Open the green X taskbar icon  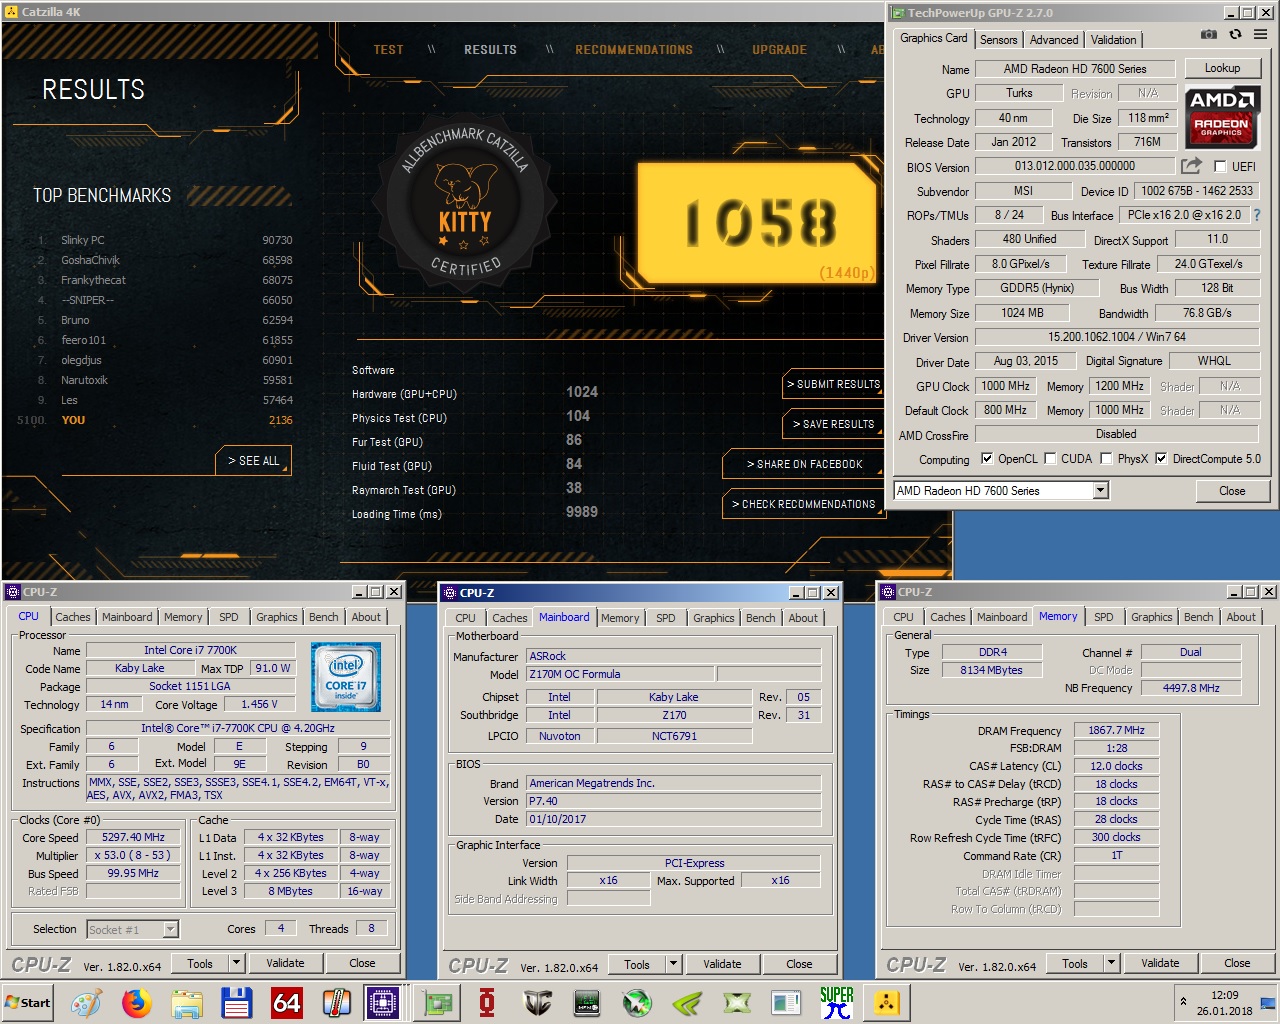737,1003
